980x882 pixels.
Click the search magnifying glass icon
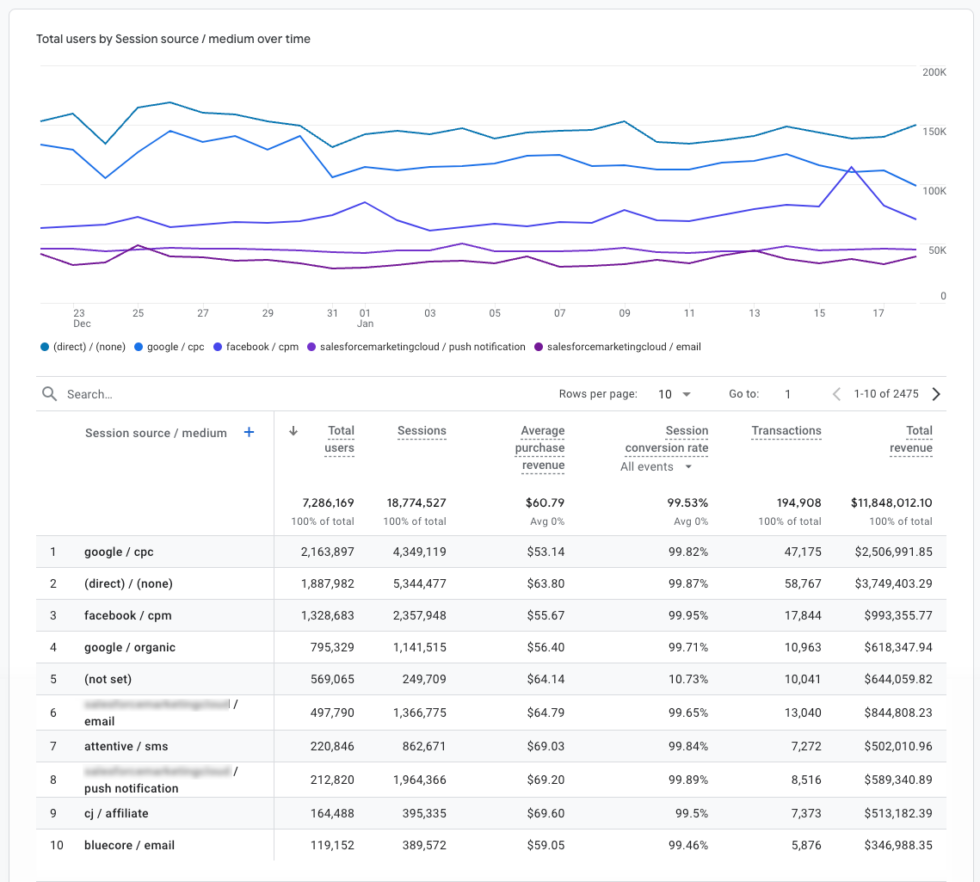click(49, 393)
